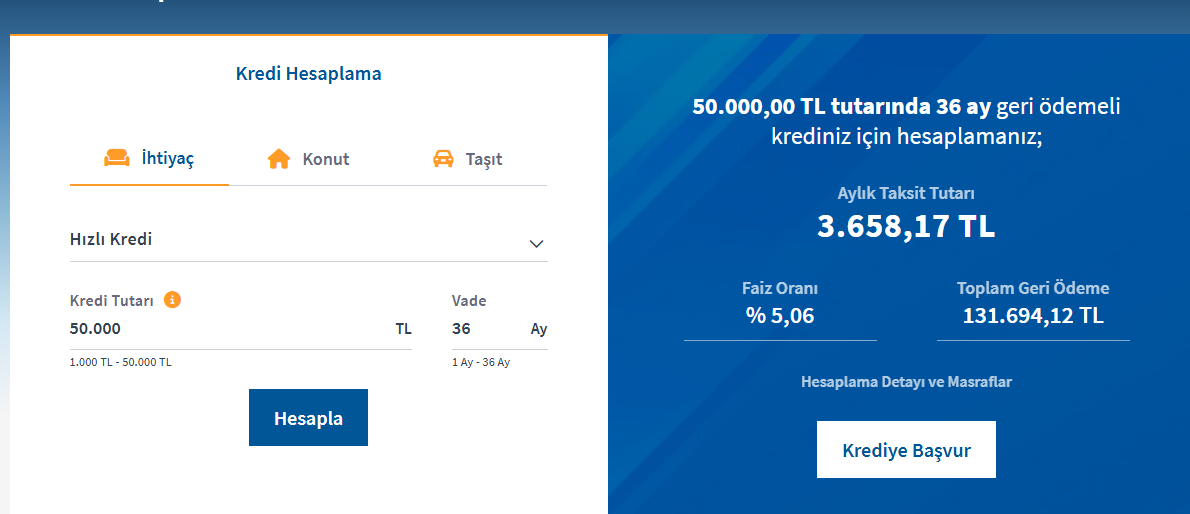
Task: Open Hesaplama Detayı ve Masraflar link
Action: click(906, 382)
